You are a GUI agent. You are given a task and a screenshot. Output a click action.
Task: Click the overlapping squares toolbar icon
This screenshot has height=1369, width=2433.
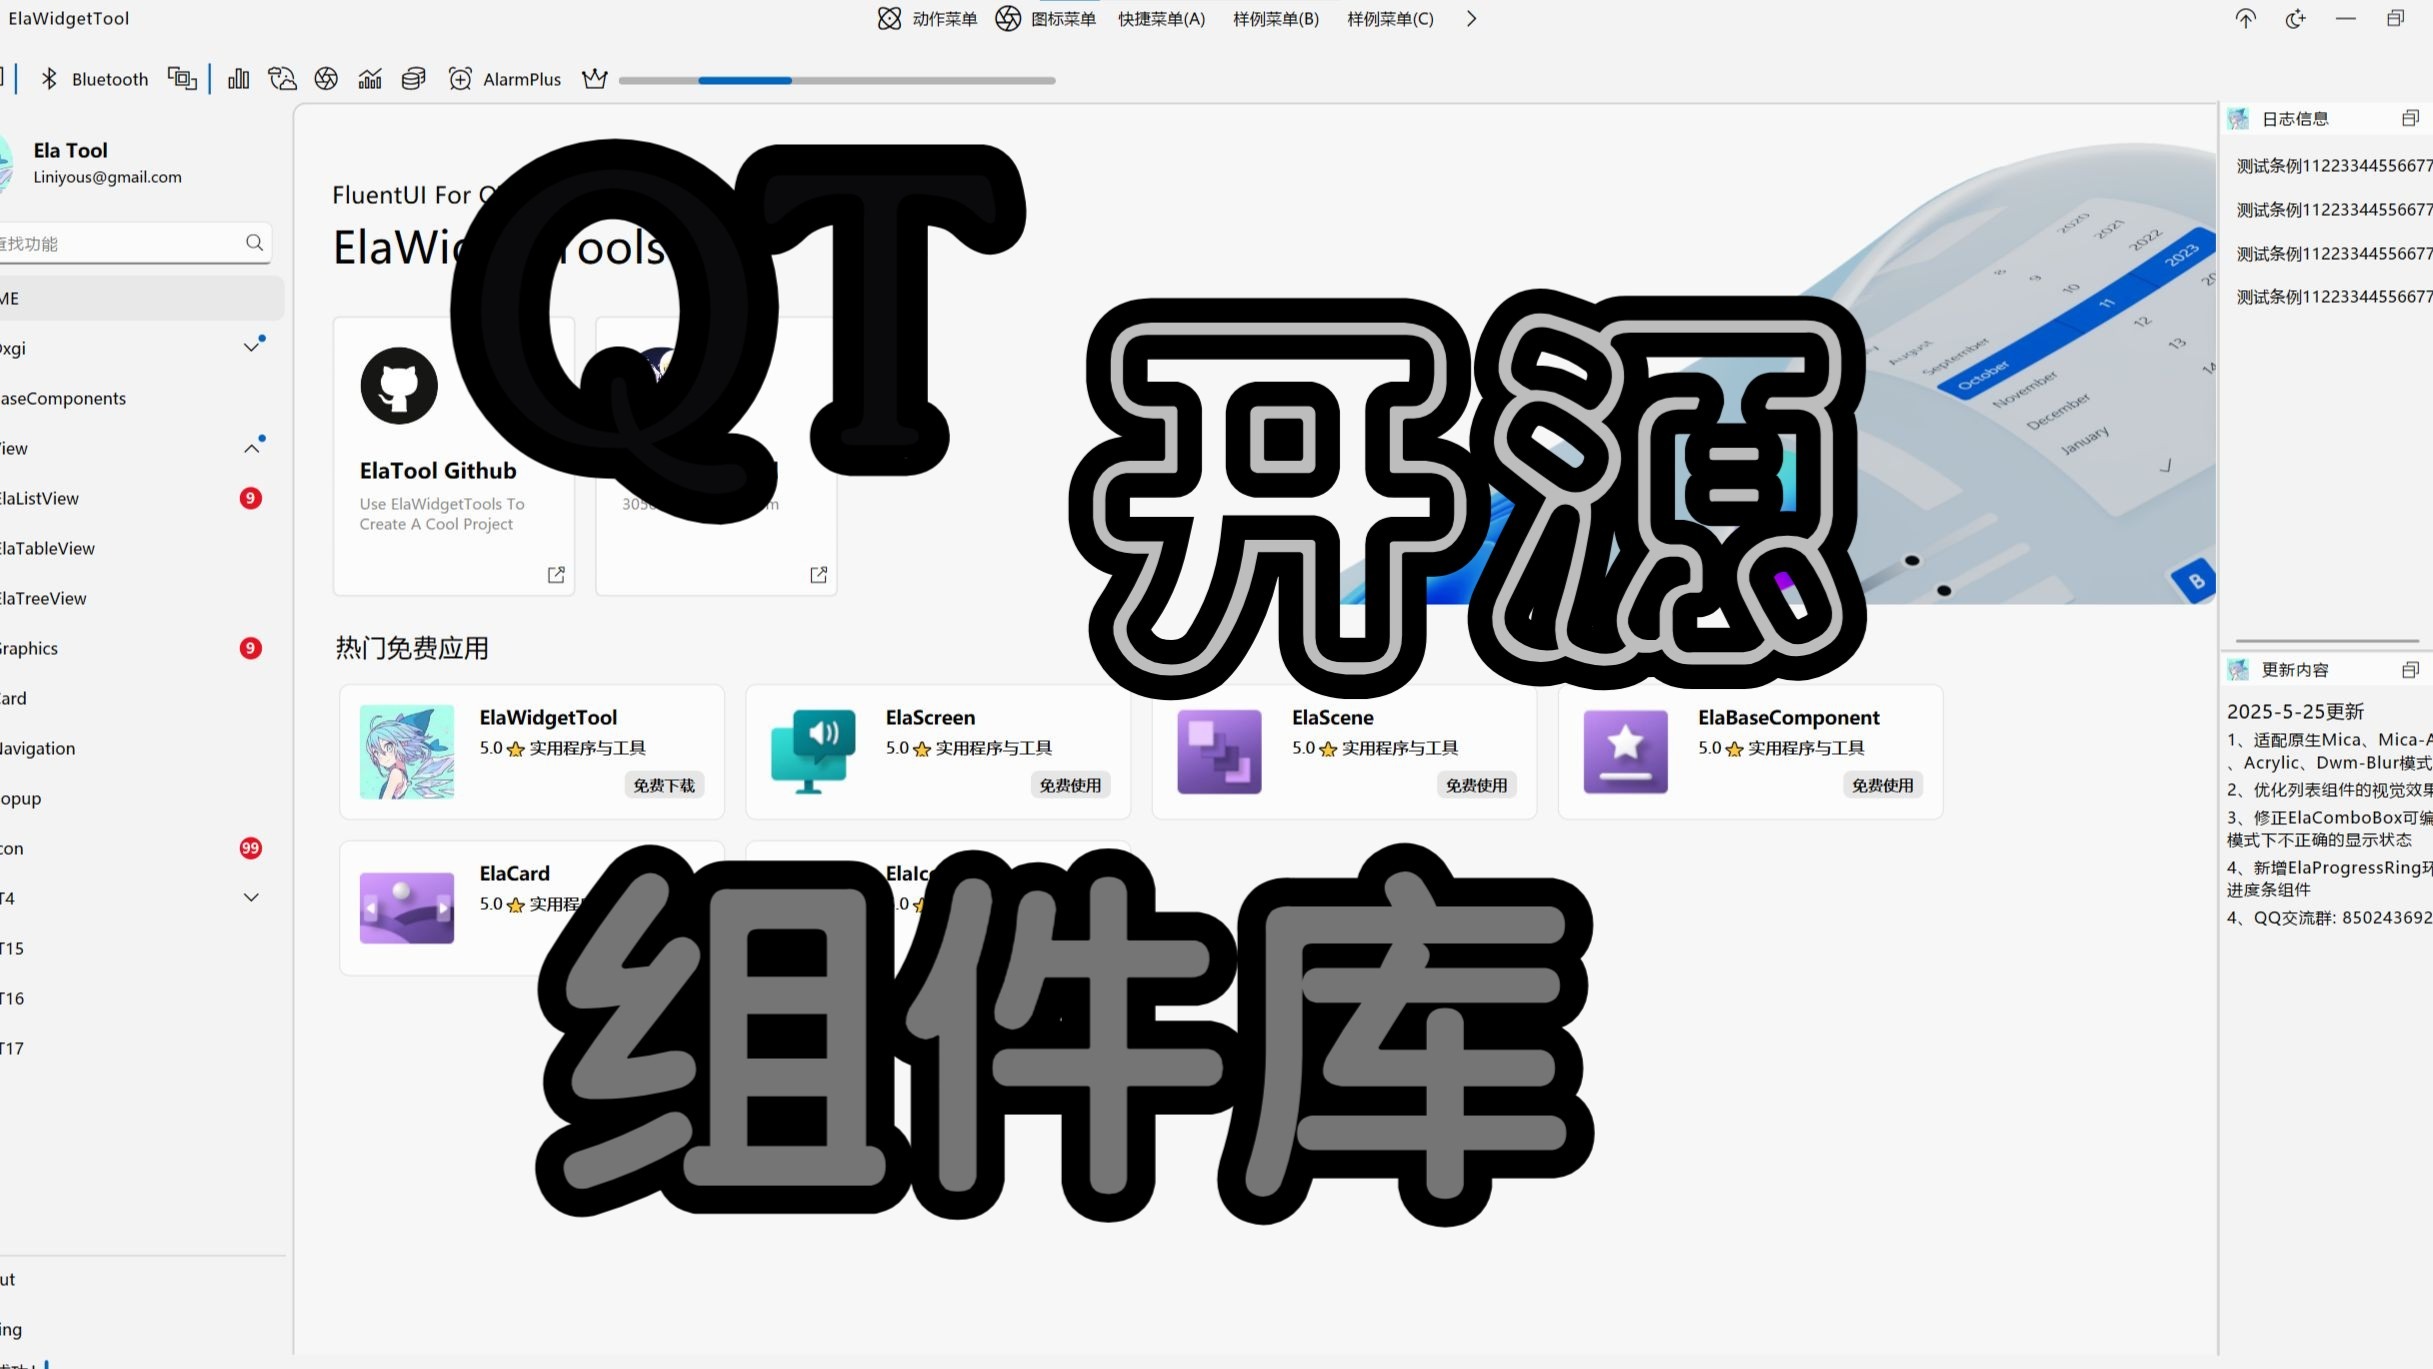coord(181,79)
